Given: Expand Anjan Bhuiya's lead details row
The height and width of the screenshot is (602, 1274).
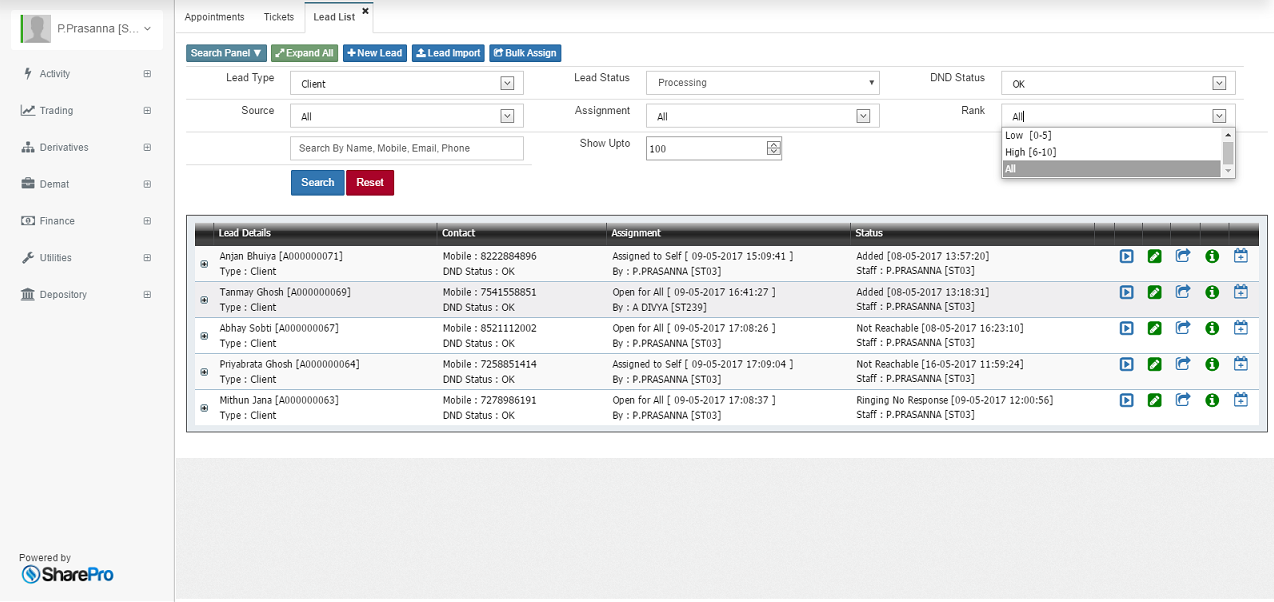Looking at the screenshot, I should 204,263.
